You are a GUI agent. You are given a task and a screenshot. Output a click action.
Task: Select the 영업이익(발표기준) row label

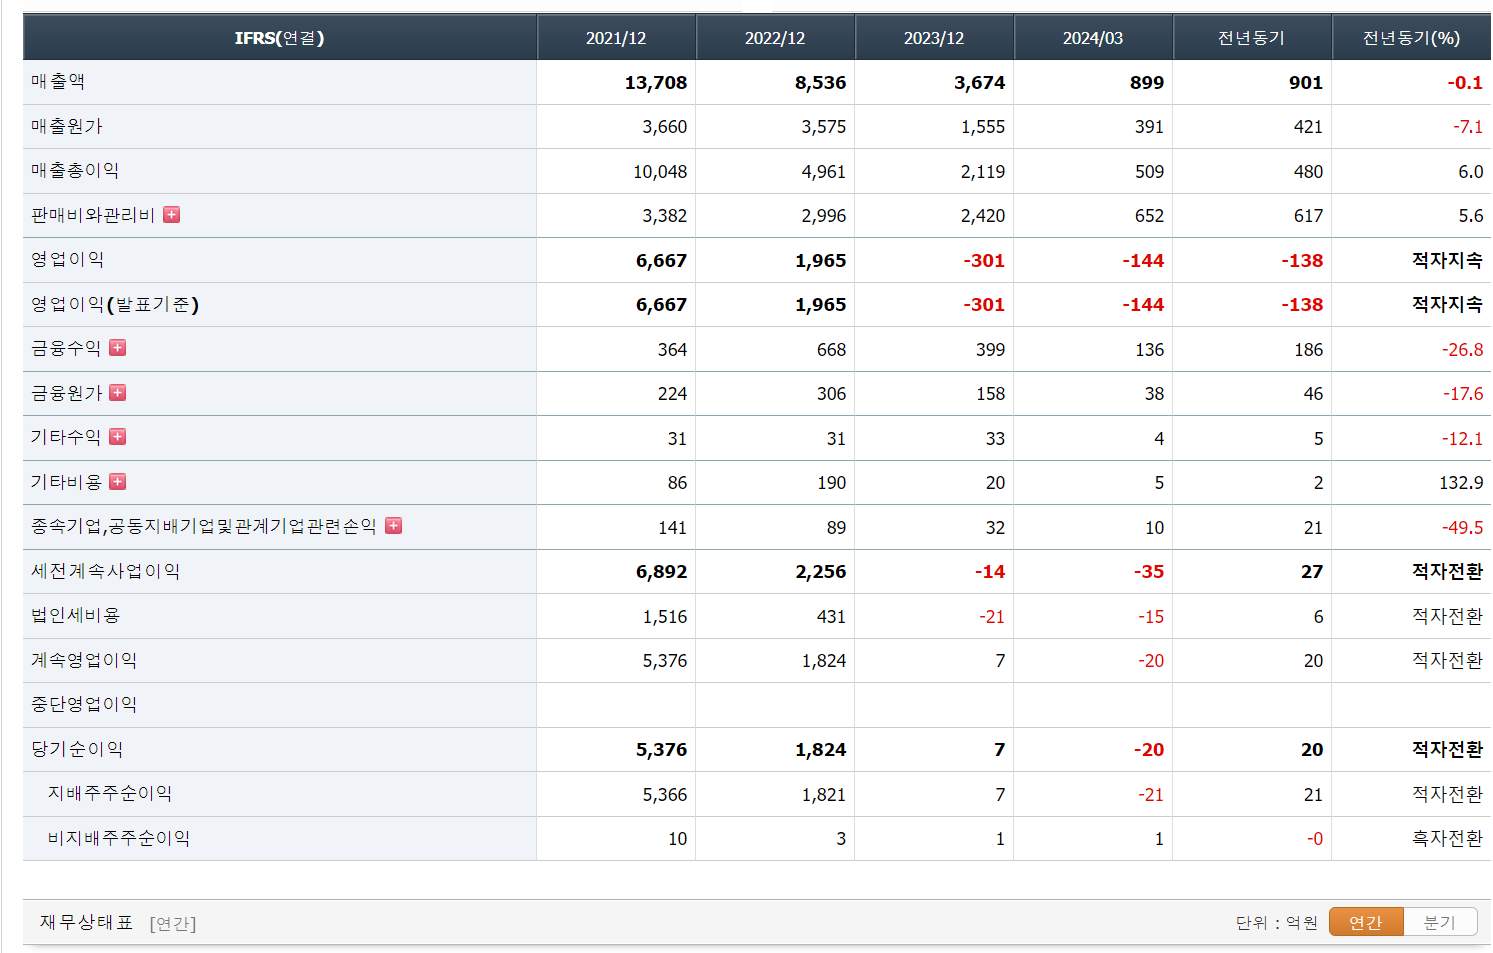(115, 304)
